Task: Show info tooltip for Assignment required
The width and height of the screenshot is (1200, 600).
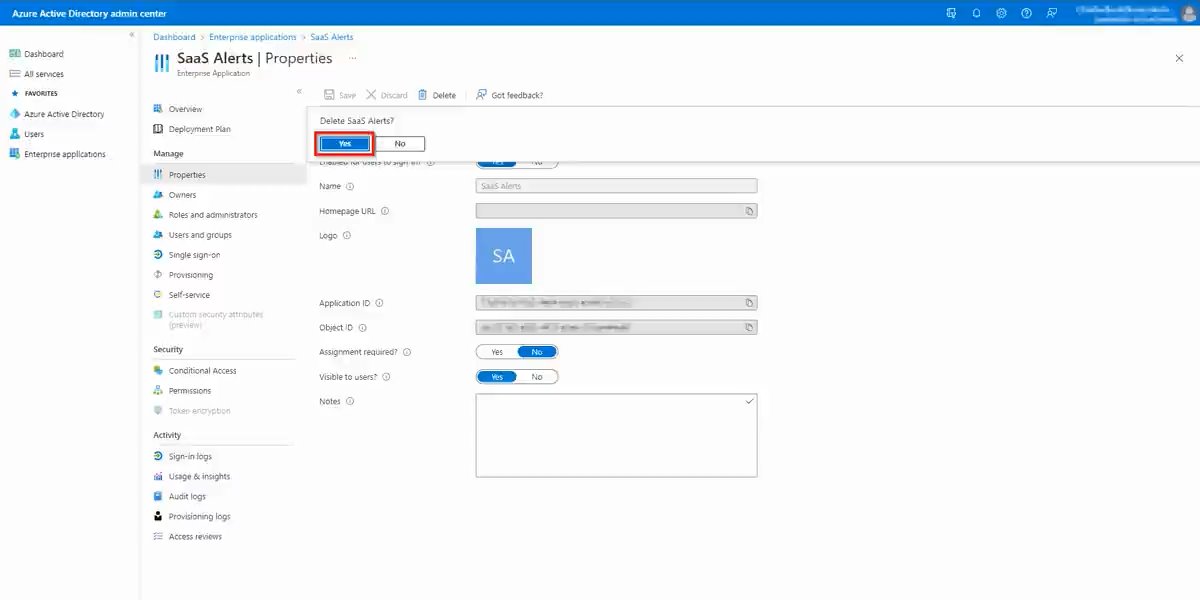Action: pos(407,352)
